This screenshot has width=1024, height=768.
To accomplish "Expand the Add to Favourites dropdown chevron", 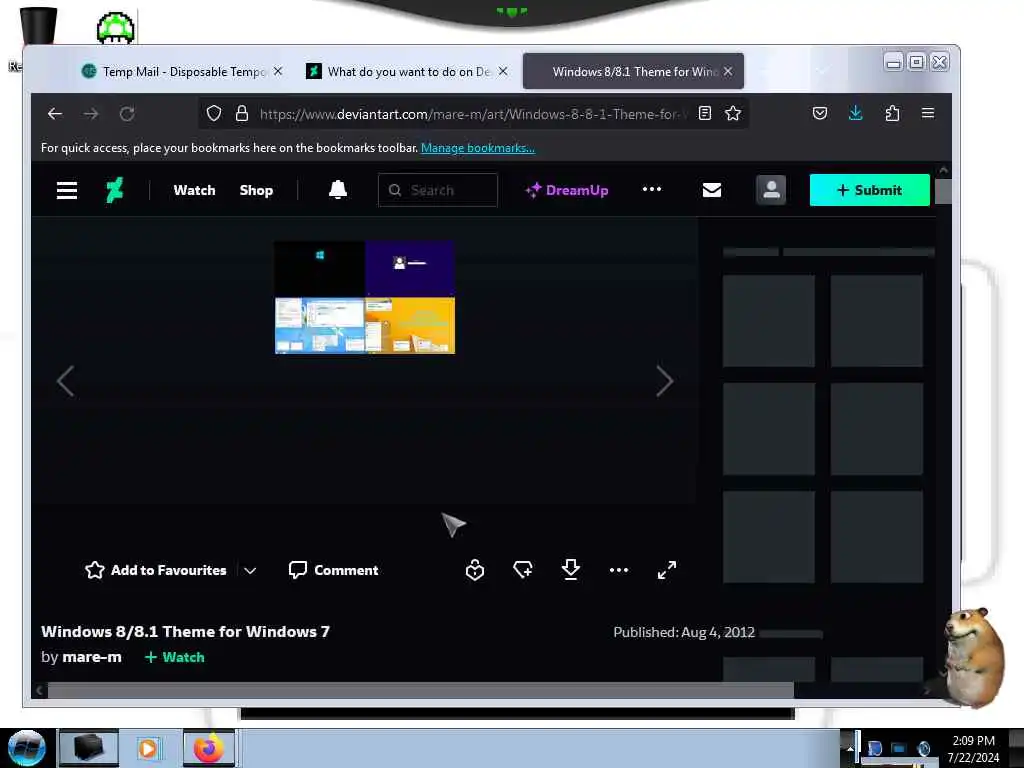I will tap(250, 570).
